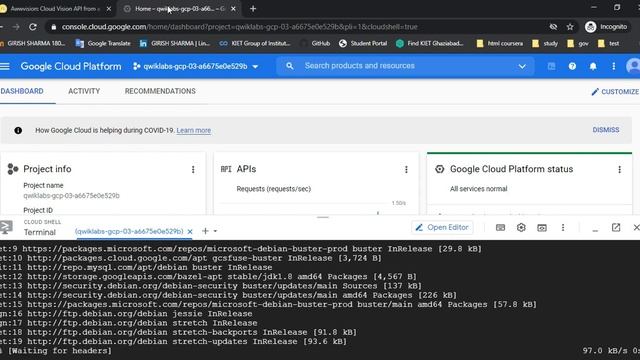Activate Cloud Shell icon in header
This screenshot has width=640, height=360.
click(x=551, y=66)
